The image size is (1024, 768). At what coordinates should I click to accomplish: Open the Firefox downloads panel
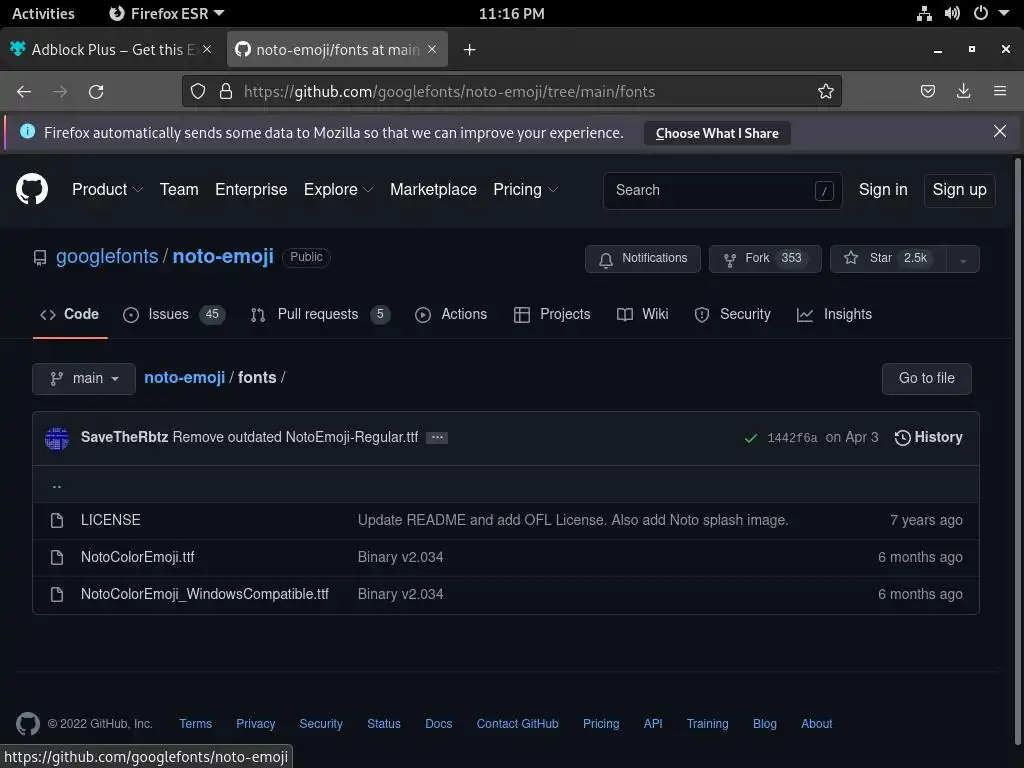(963, 91)
